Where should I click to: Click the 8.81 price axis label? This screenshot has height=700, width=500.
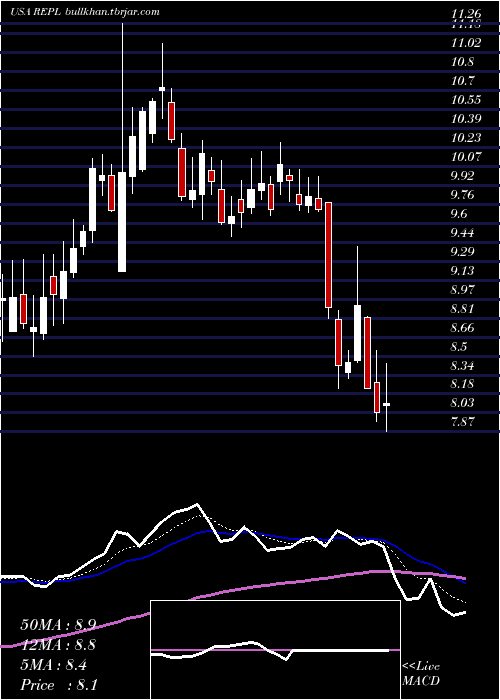point(462,309)
